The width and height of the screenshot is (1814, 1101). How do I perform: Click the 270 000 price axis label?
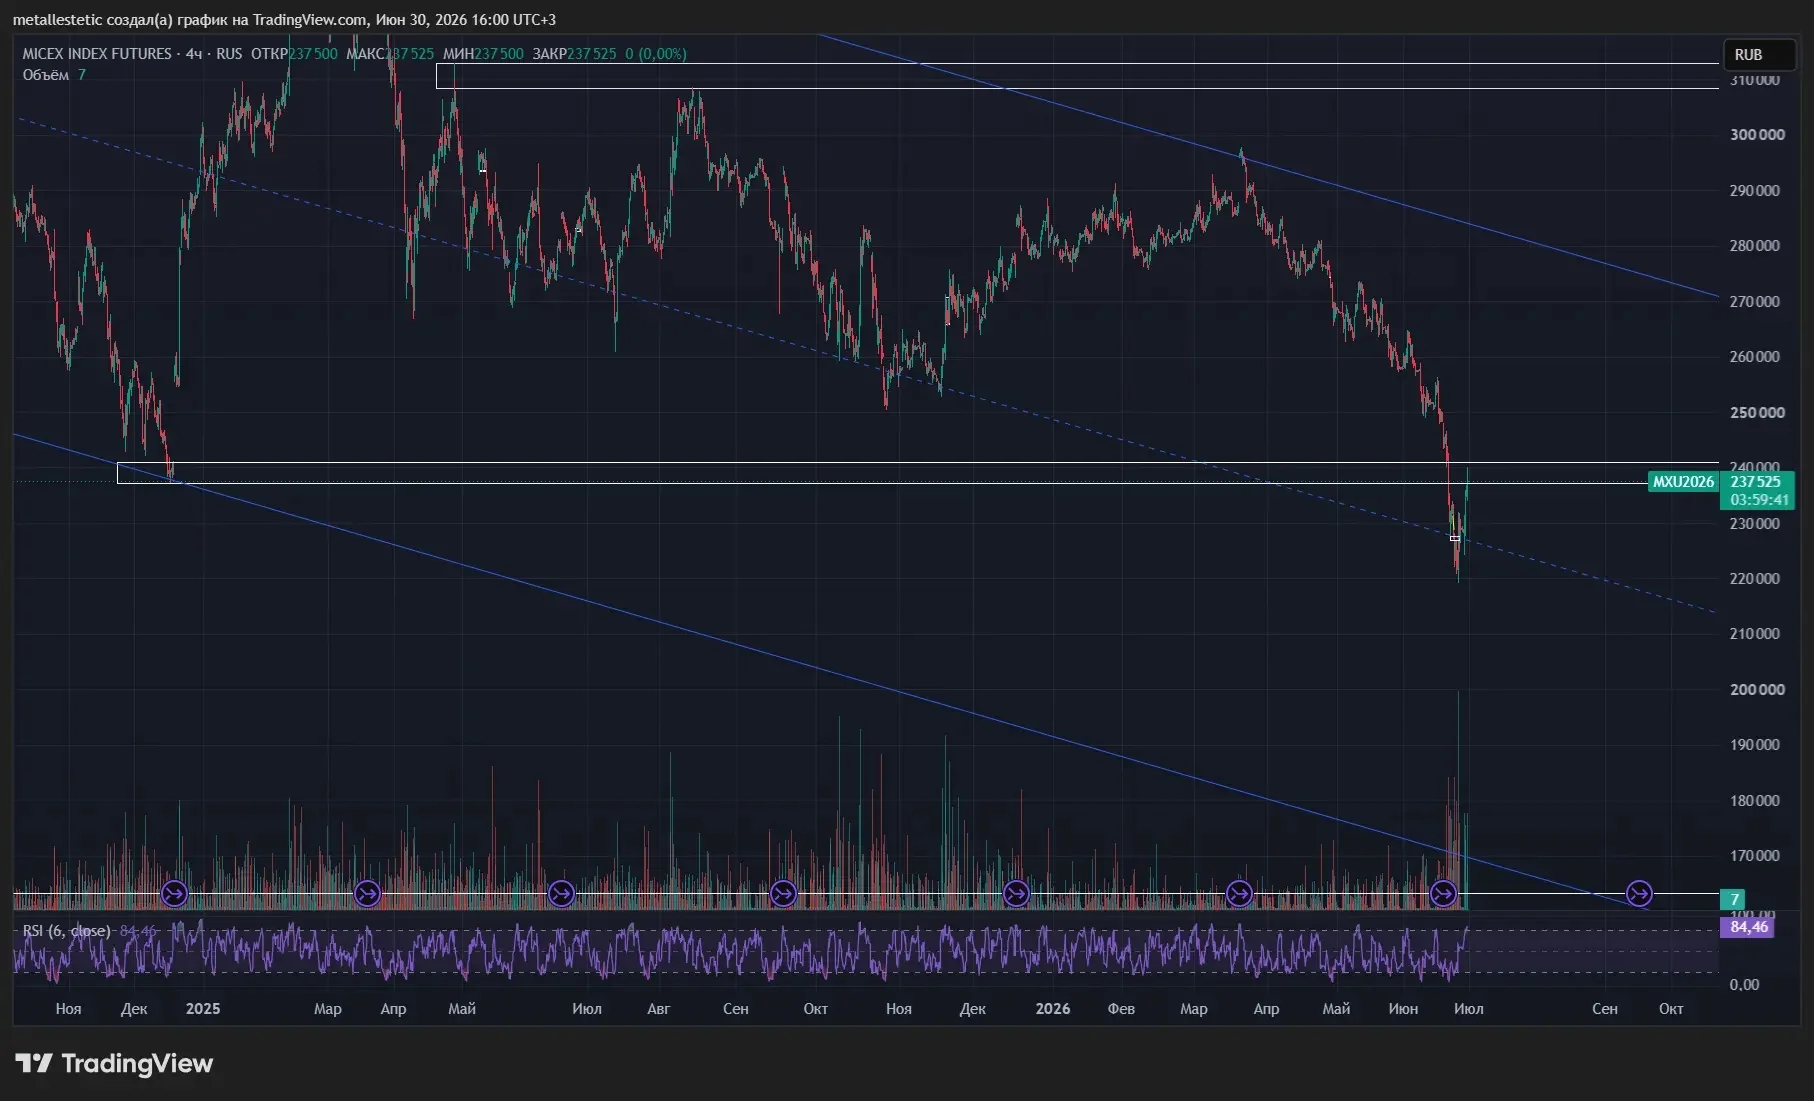[x=1755, y=302]
